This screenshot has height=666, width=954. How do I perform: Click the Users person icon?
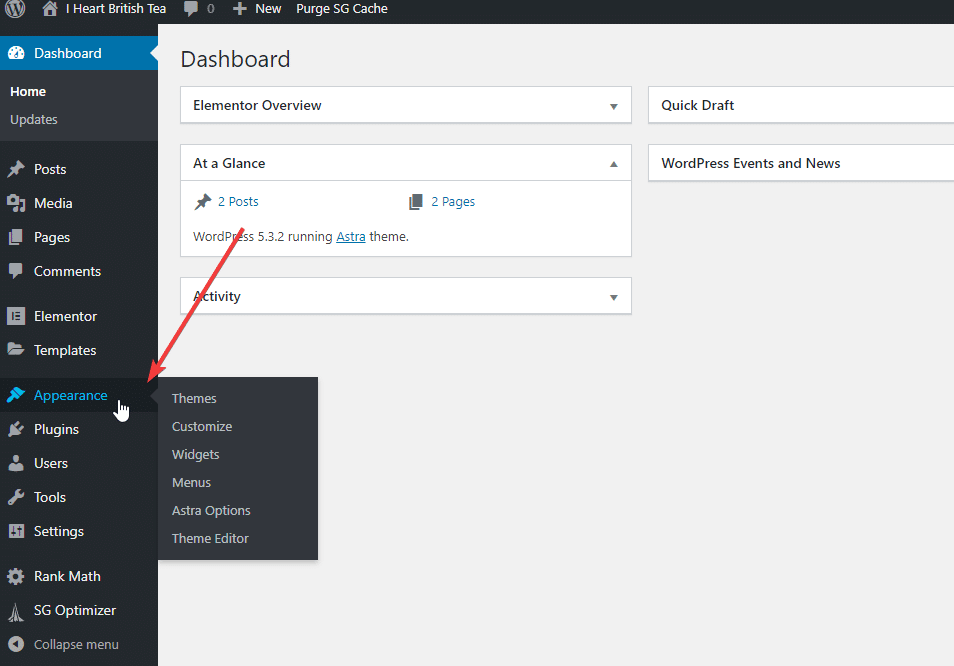pyautogui.click(x=16, y=463)
